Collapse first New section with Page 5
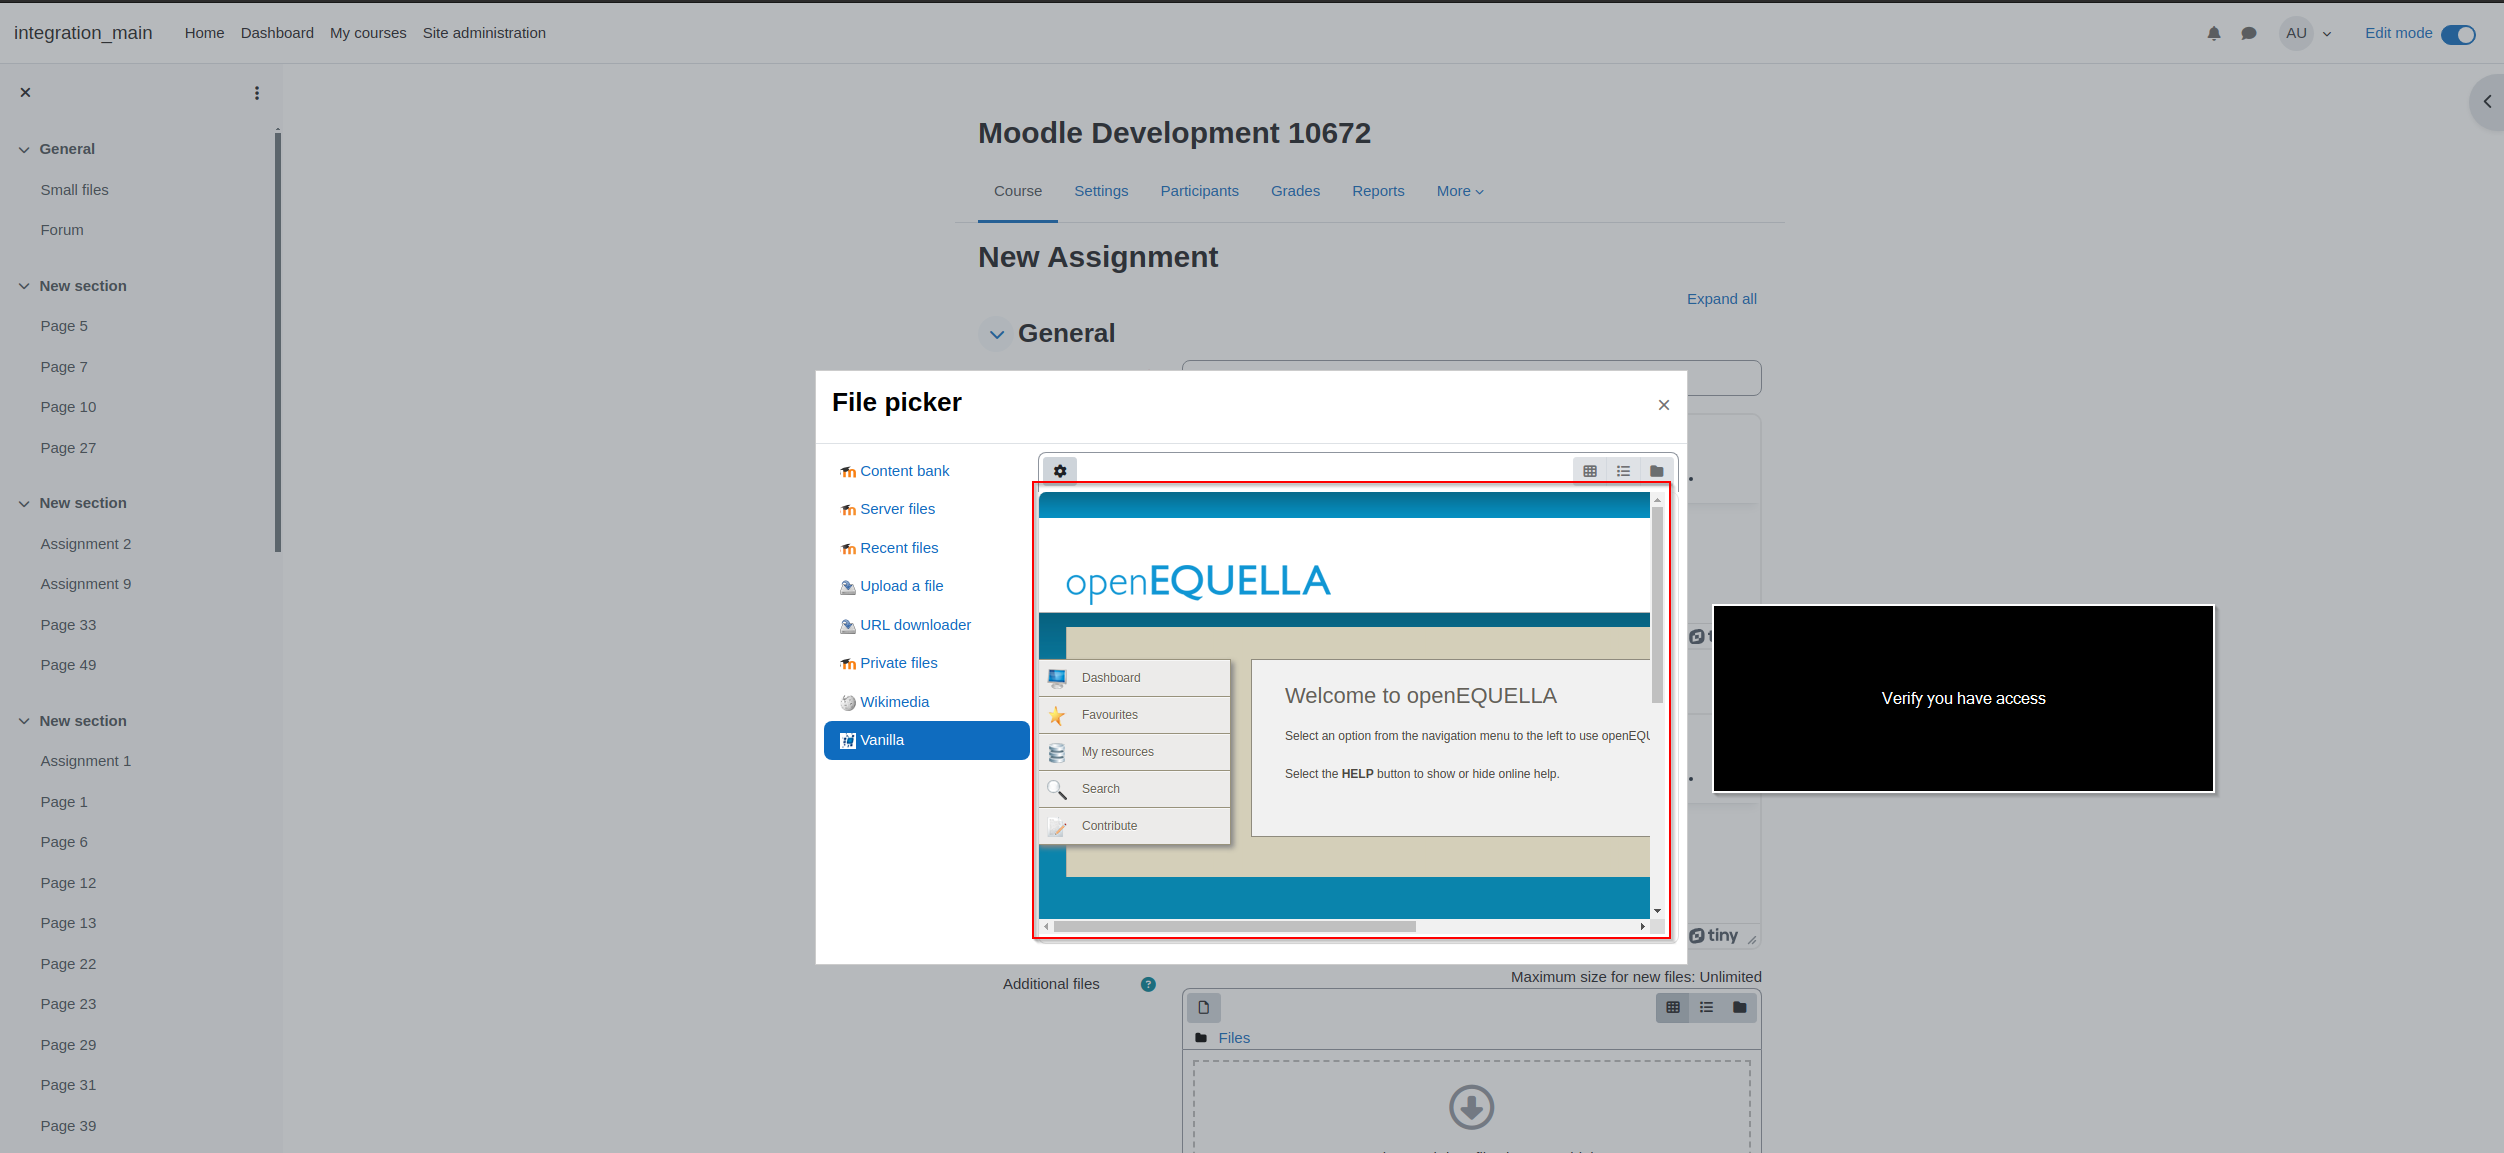 pyautogui.click(x=24, y=286)
